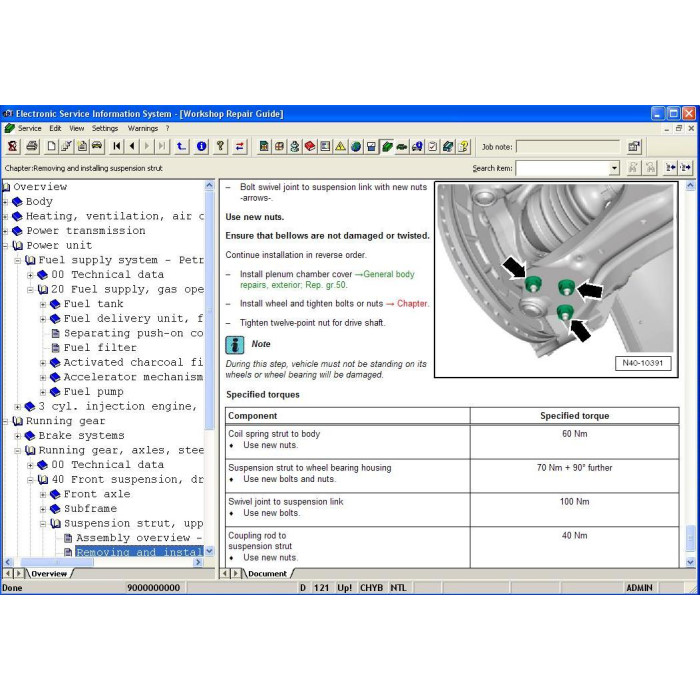Click the truck with info badge icon
The image size is (700, 700).
coord(417,146)
